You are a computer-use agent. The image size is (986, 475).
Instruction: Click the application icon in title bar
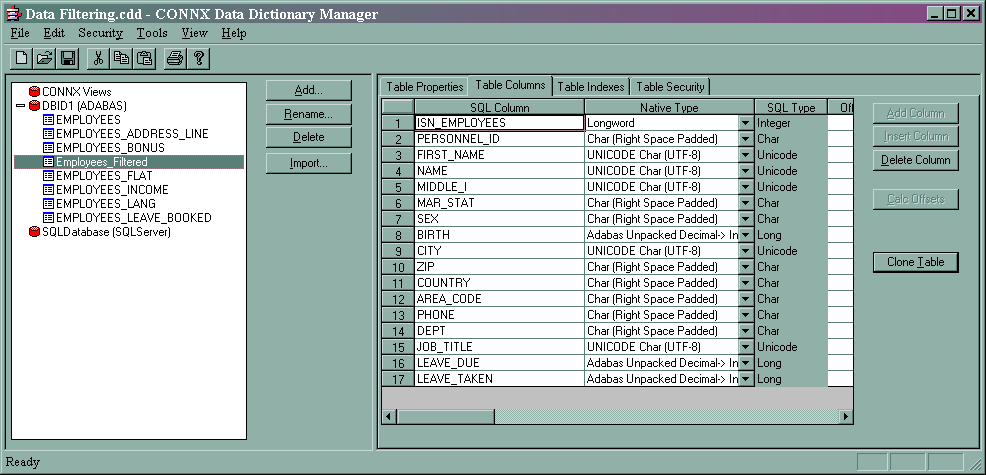click(x=13, y=13)
